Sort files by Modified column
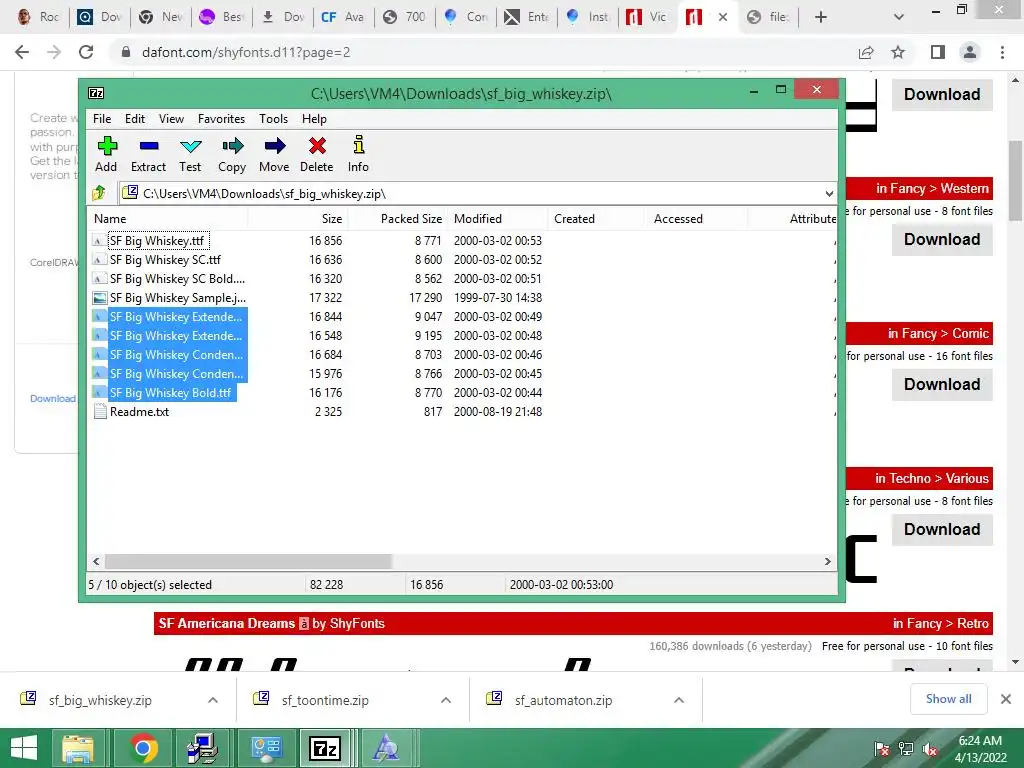Image resolution: width=1024 pixels, height=768 pixels. [498, 219]
